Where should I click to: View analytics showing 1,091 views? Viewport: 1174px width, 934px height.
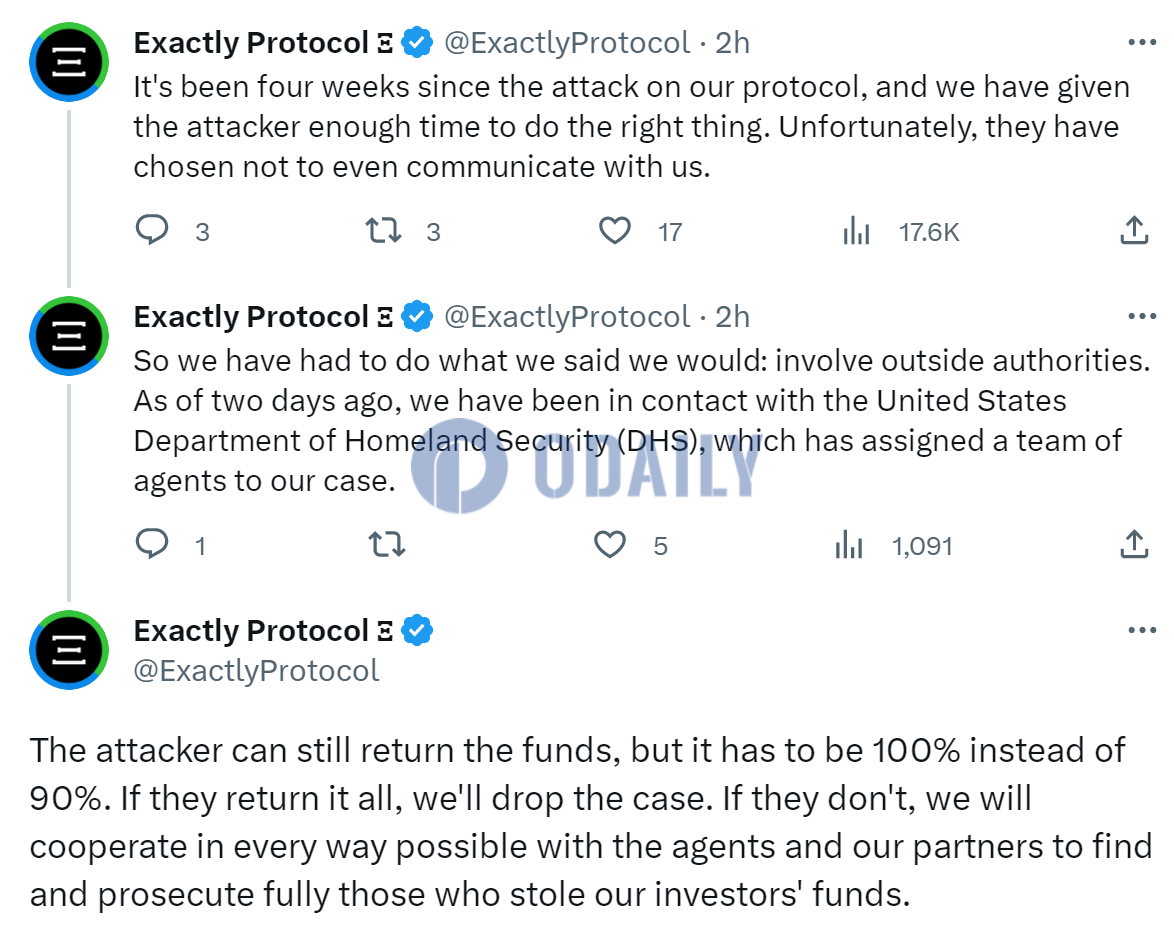pyautogui.click(x=849, y=545)
